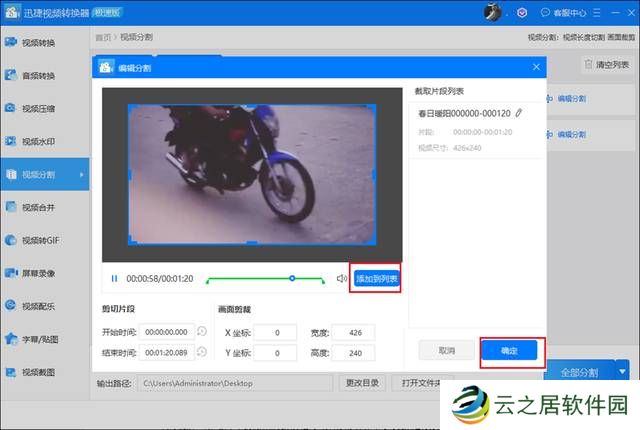The height and width of the screenshot is (430, 640).
Task: Expand the 全部分割 dropdown arrow
Action: 623,371
